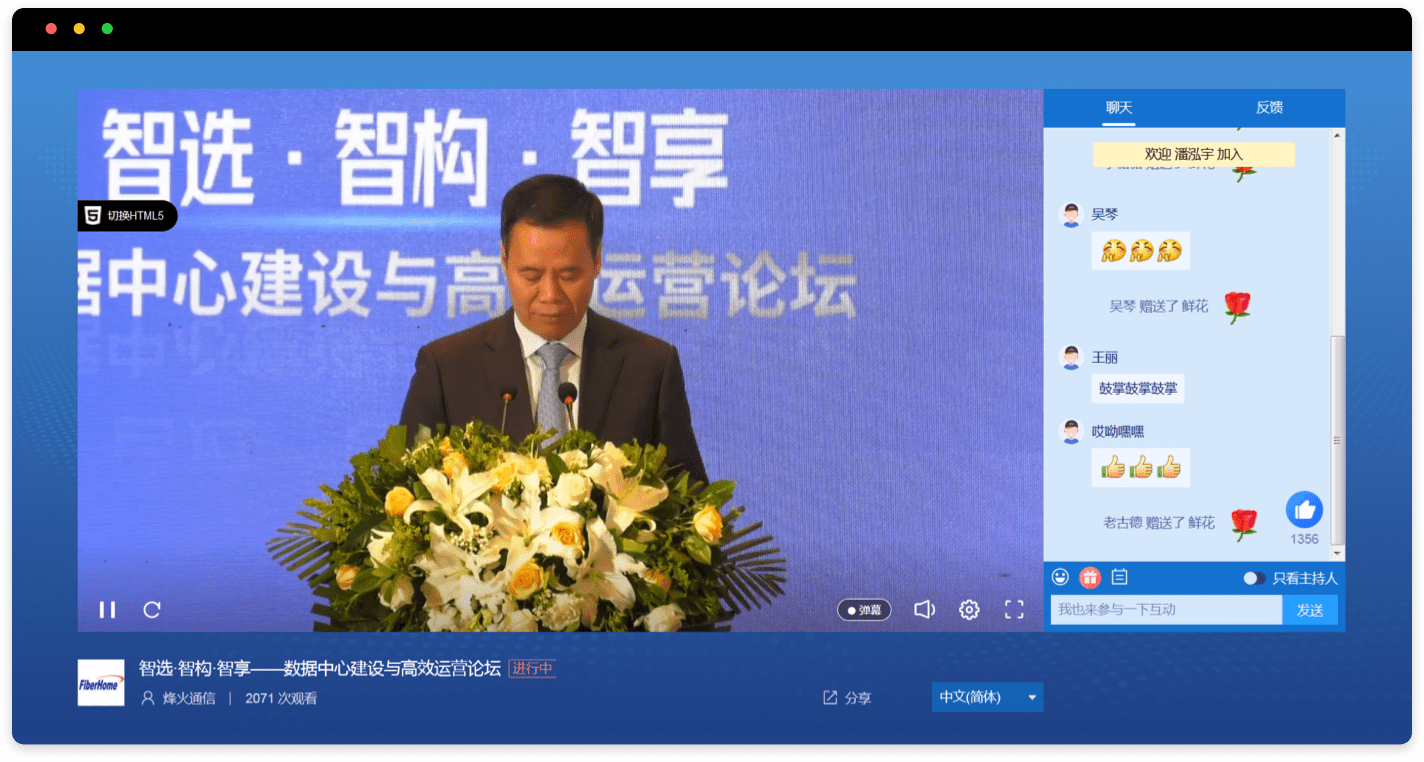The image size is (1424, 762).
Task: Mute the video volume speaker icon
Action: (924, 610)
